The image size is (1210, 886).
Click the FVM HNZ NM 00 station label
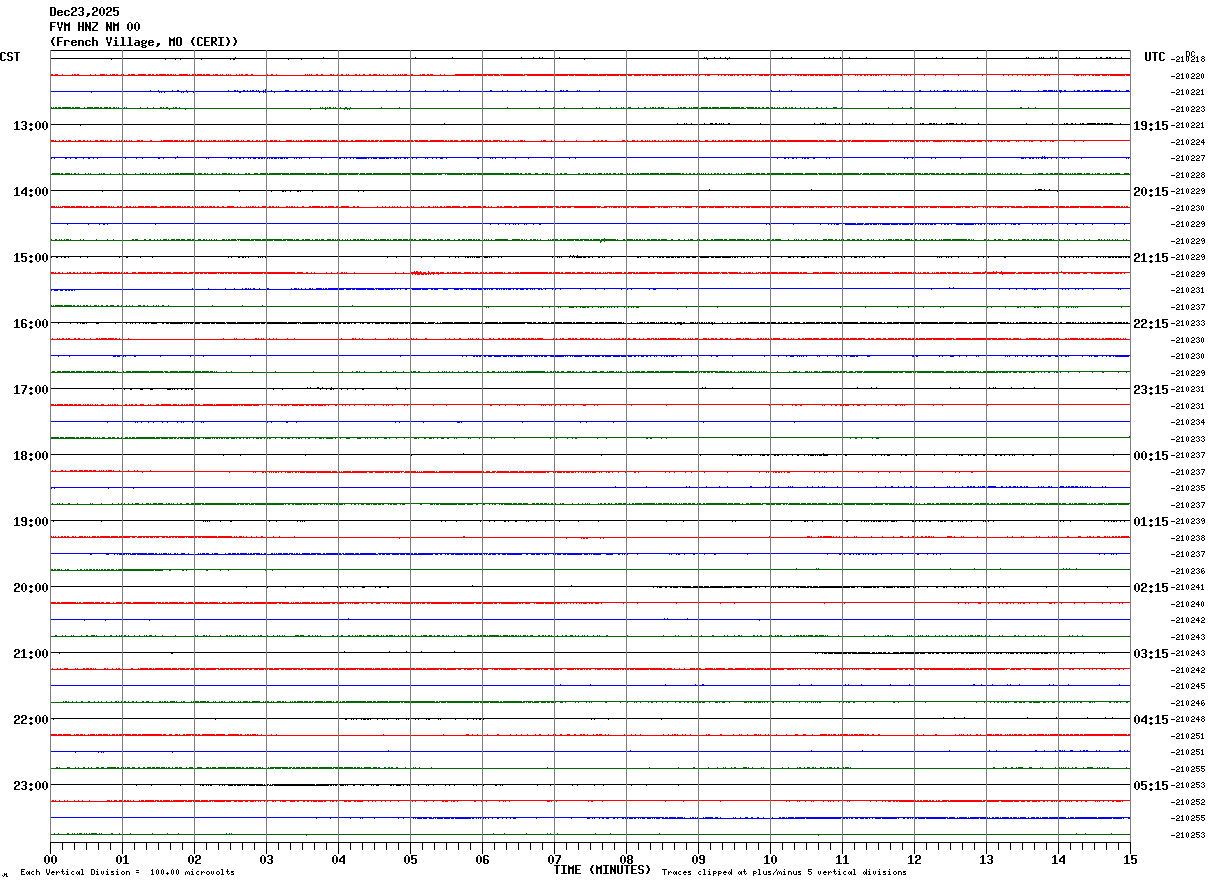click(95, 27)
